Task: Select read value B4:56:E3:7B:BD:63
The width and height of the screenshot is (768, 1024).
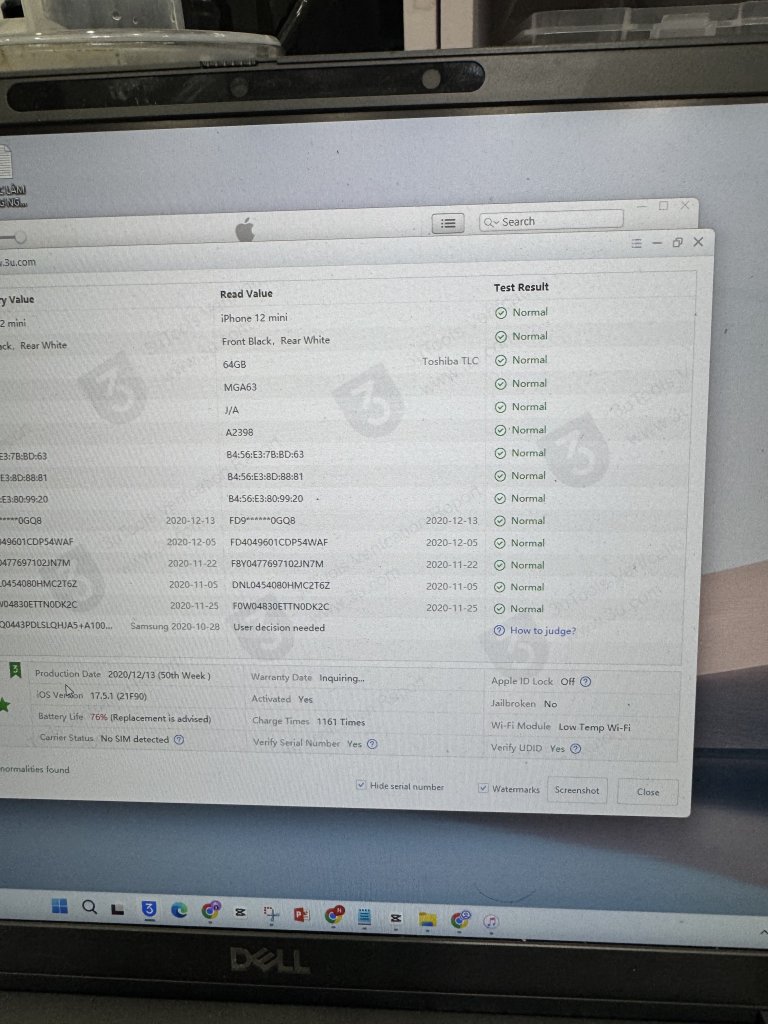Action: coord(265,454)
